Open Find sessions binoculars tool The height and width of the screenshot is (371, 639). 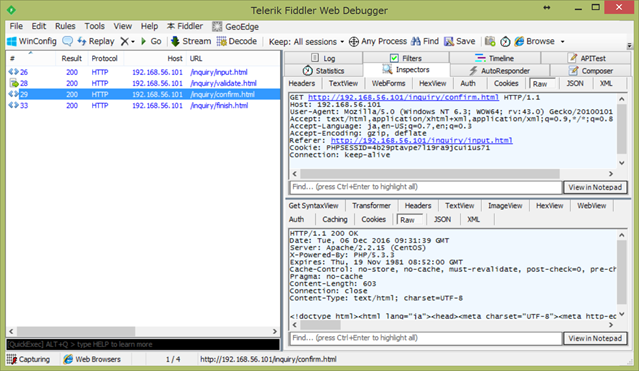click(x=425, y=41)
